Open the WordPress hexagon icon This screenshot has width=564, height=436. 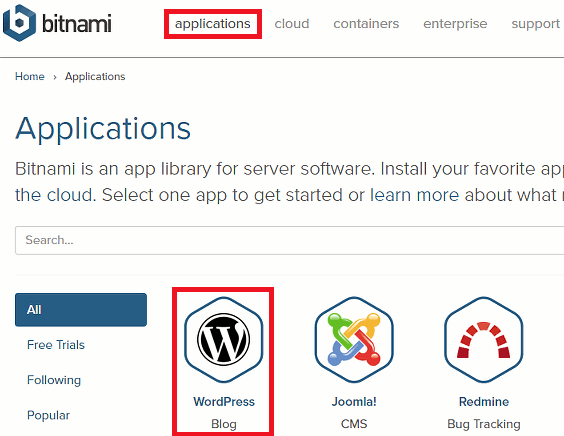point(224,340)
